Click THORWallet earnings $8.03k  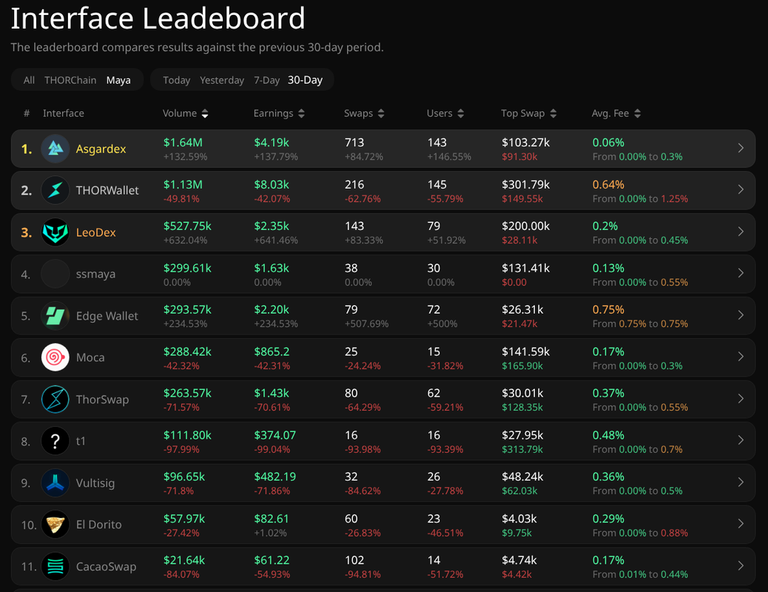click(271, 185)
